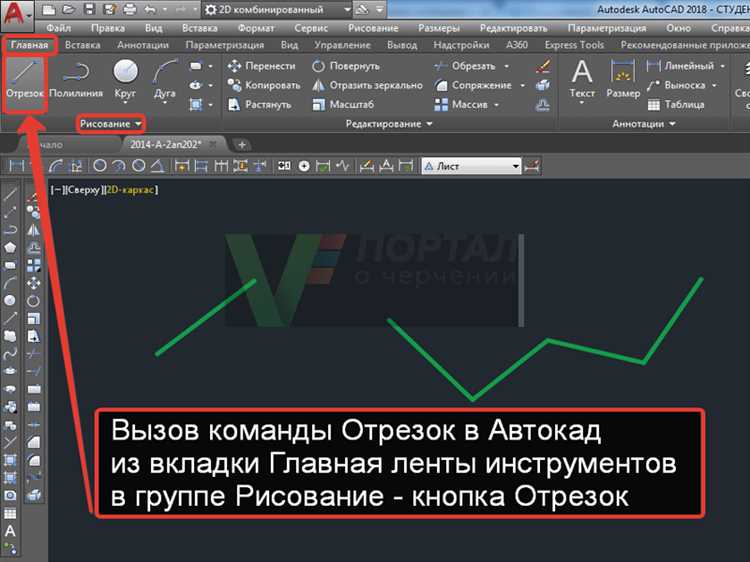Switch to the A360 ribbon tab
Viewport: 750px width, 562px height.
click(x=517, y=45)
